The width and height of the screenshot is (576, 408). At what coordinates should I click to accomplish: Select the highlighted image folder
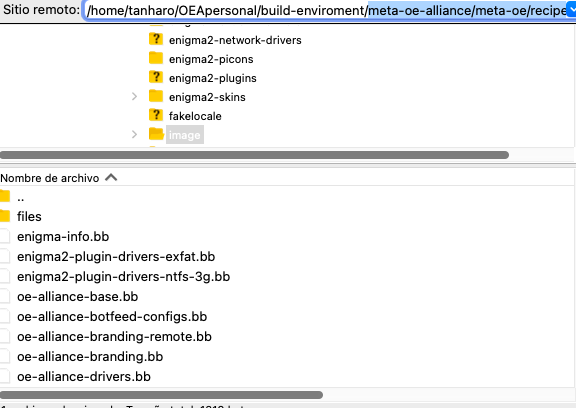pos(184,135)
